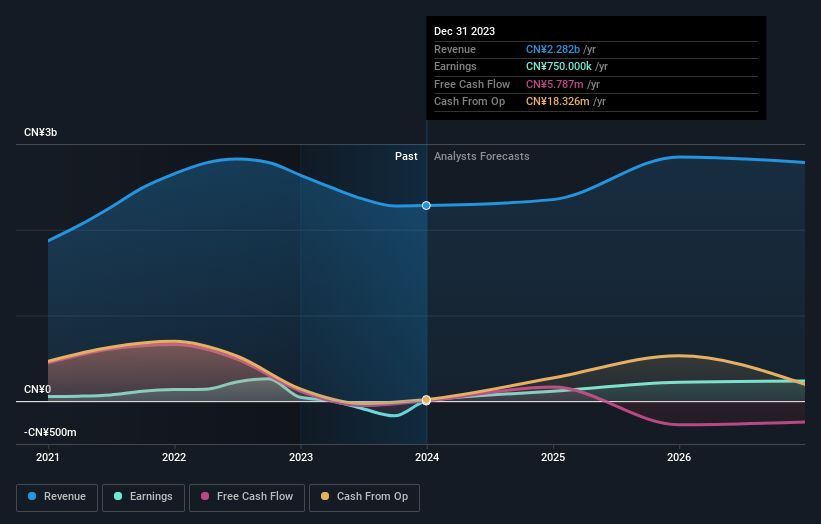Click the Cash From Op marker at 2024
The height and width of the screenshot is (524, 821).
(426, 400)
